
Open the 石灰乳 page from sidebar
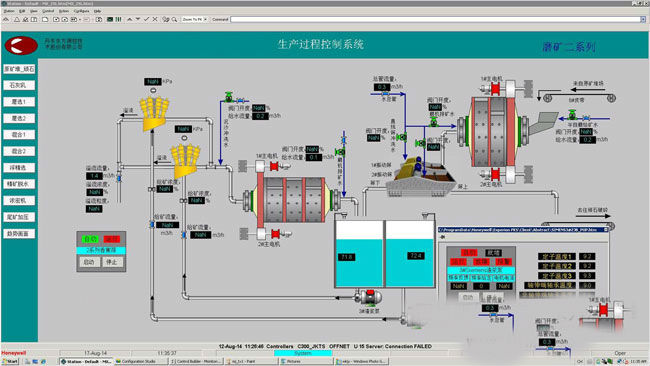[19, 85]
